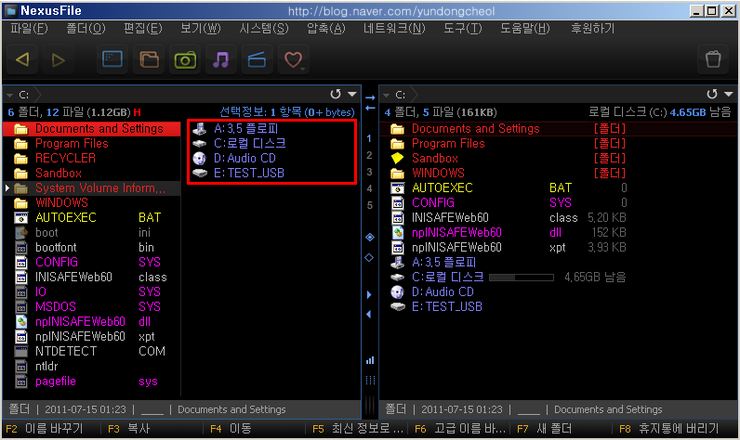740x440 pixels.
Task: Click the 후원하기 menu item
Action: click(593, 29)
